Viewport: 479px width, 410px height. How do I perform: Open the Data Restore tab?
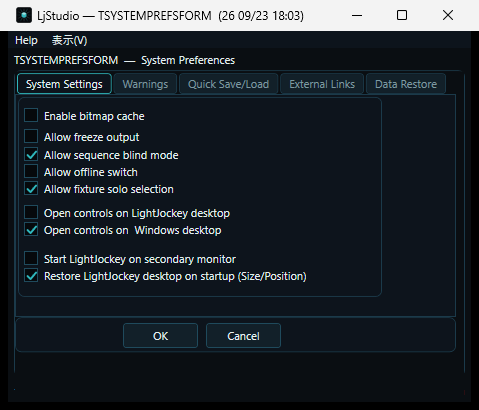(406, 84)
